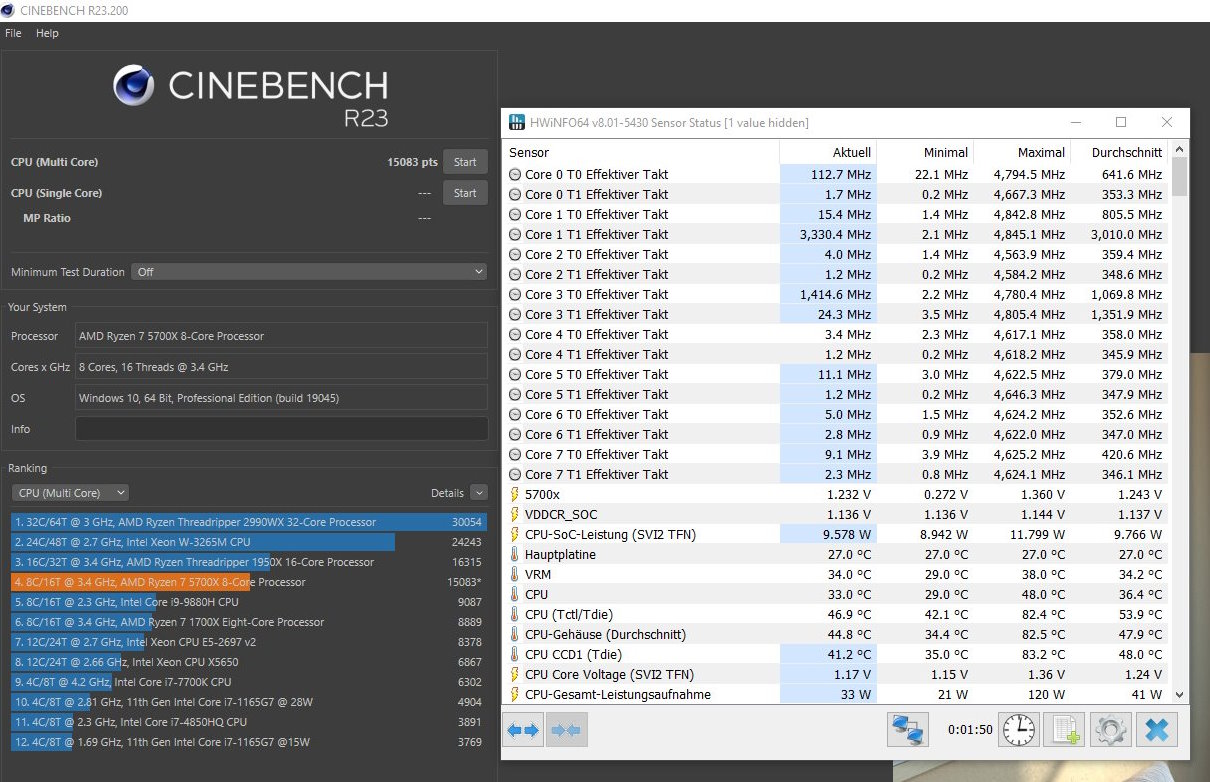Click the Durchschnitt column header
Viewport: 1210px width, 782px height.
click(1120, 152)
